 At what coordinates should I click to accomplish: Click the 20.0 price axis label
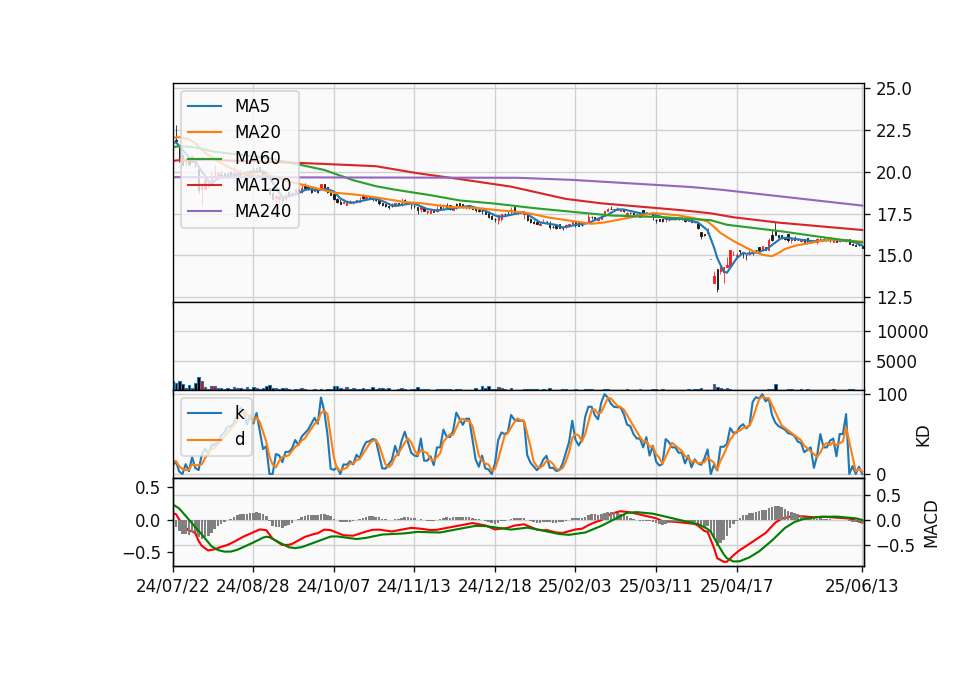894,173
